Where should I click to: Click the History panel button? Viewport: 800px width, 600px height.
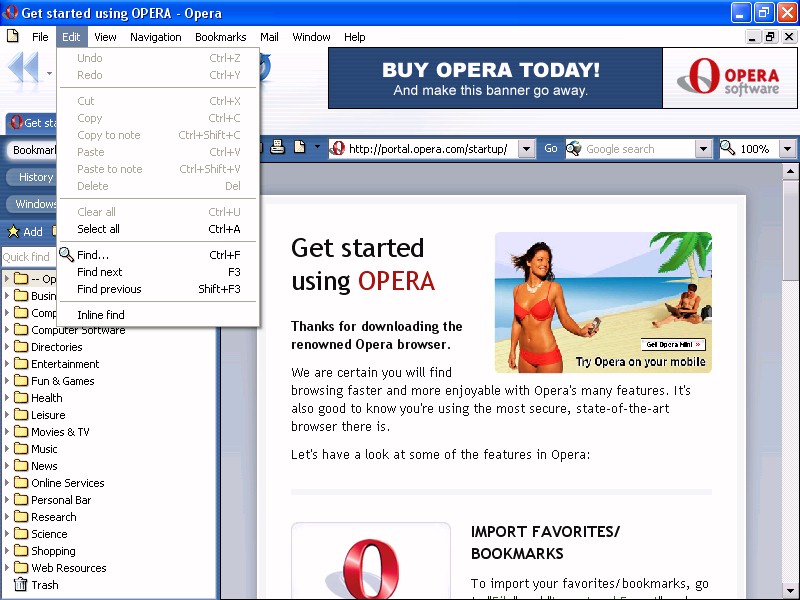coord(32,177)
